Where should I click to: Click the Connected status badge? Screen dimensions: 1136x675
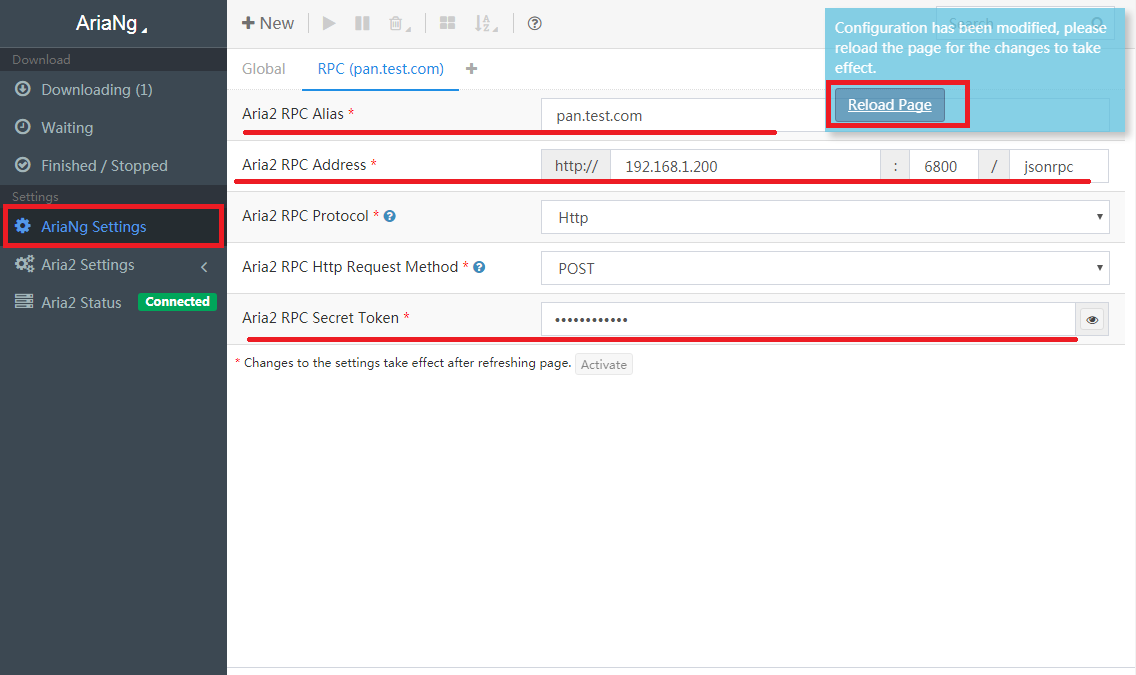point(178,302)
